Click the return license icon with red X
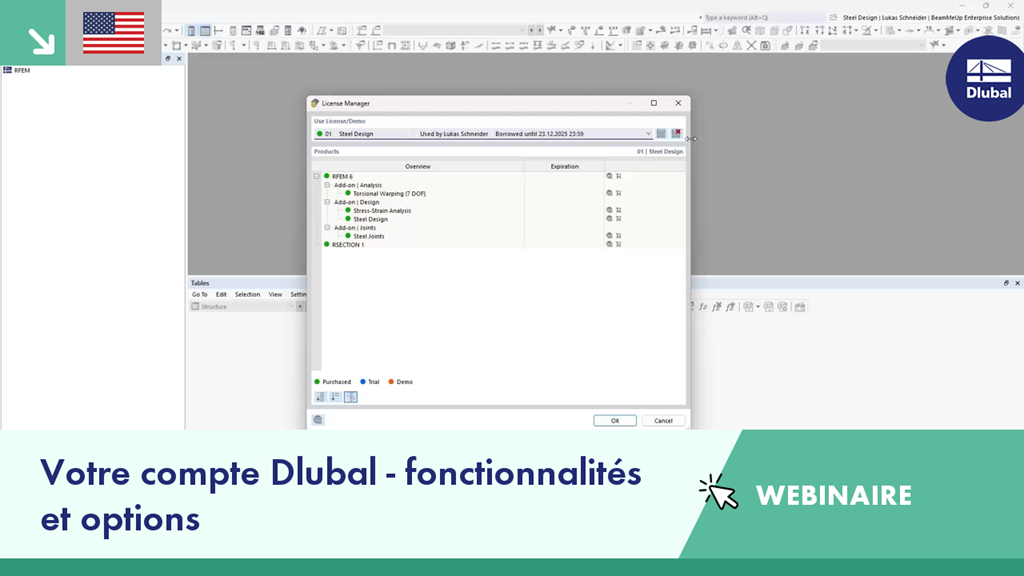Viewport: 1024px width, 576px height. click(x=677, y=133)
